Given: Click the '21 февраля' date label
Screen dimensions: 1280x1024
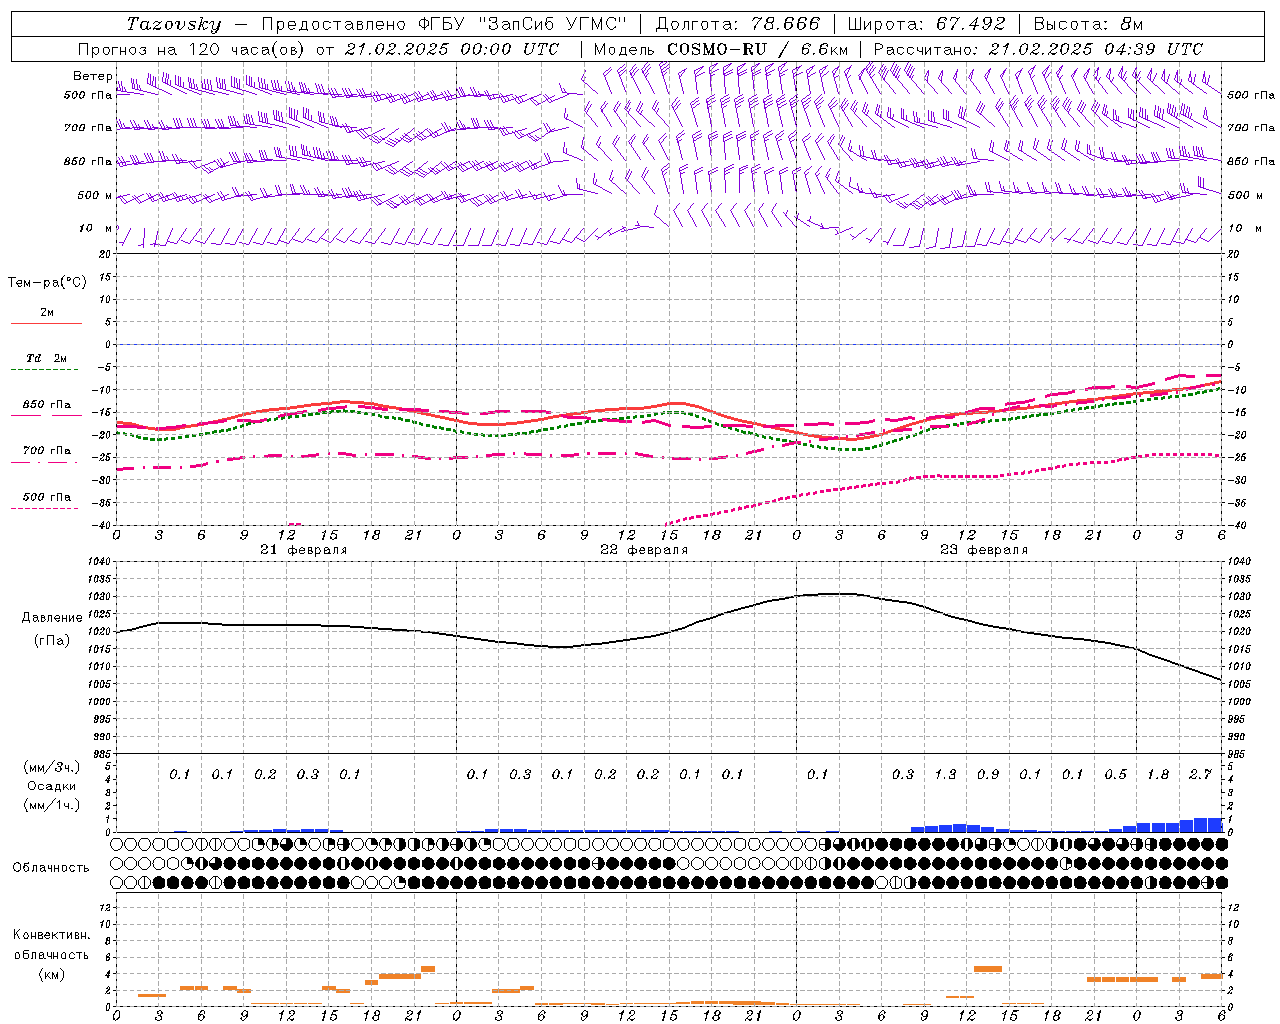Looking at the screenshot, I should click(304, 550).
